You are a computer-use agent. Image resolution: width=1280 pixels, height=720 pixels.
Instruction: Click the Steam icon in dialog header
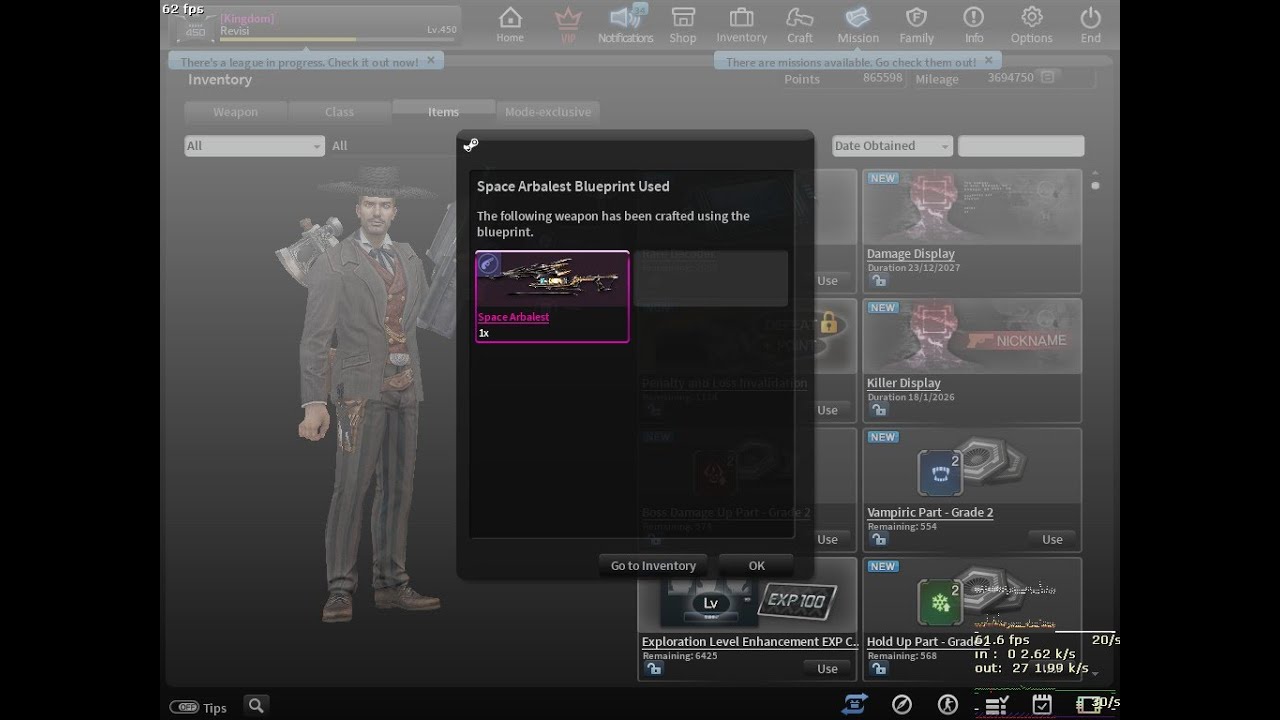tap(471, 146)
